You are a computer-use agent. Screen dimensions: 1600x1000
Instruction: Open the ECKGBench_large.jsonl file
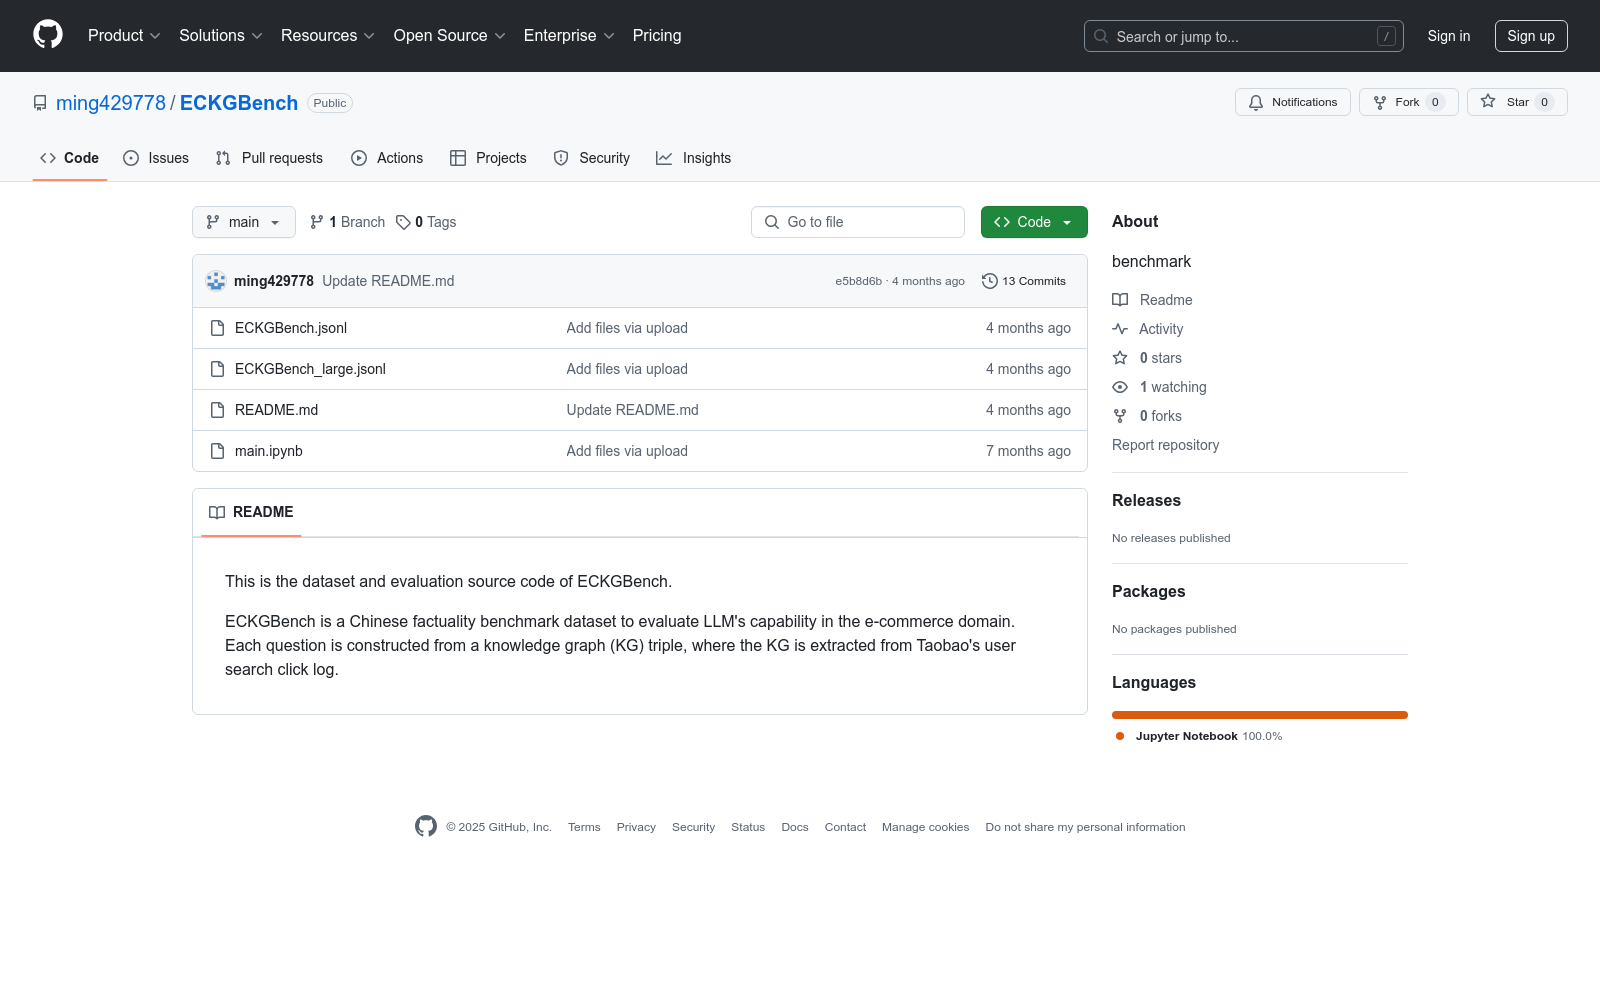coord(310,369)
